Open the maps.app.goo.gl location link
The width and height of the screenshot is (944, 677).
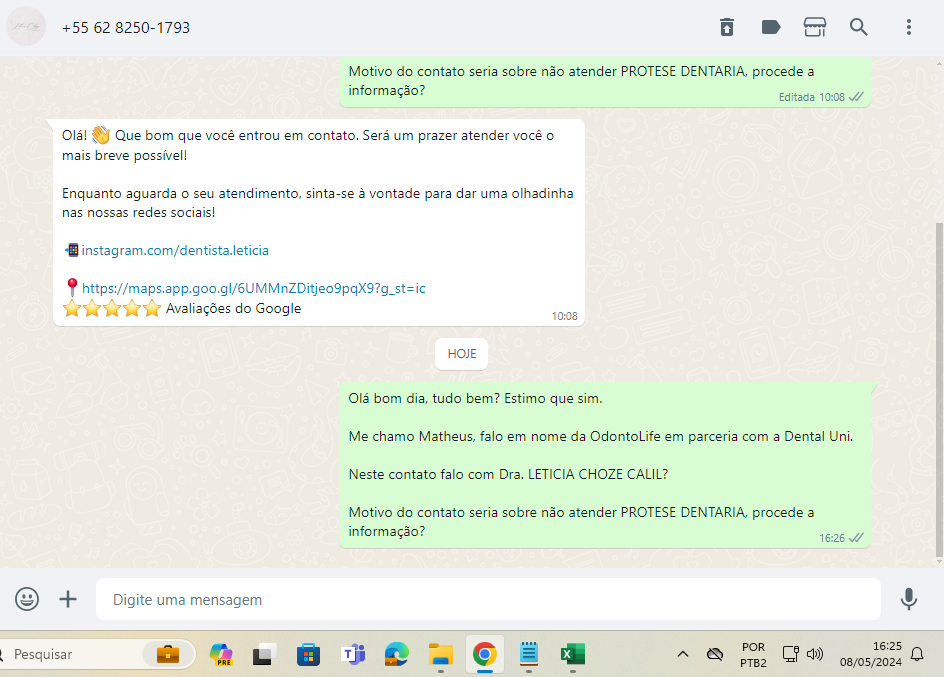point(253,288)
